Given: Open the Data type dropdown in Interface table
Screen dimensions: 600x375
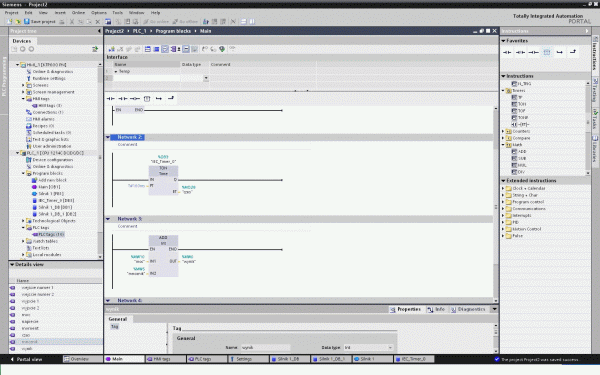Looking at the screenshot, I should pos(206,78).
